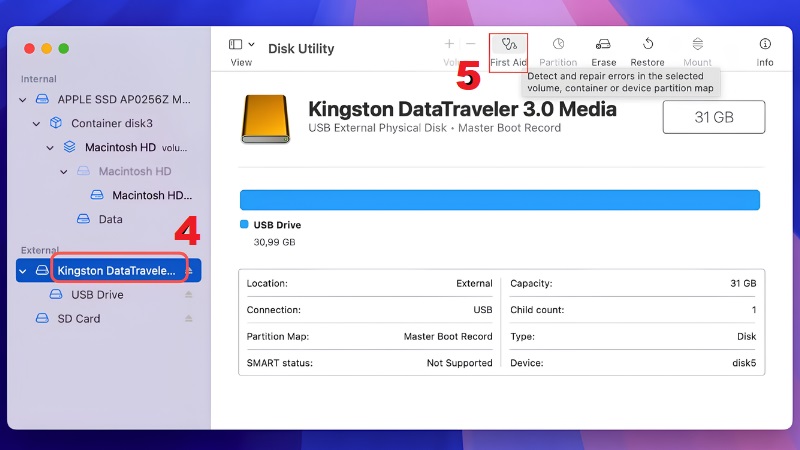
Task: Collapse the Kingston DataTraveler entry
Action: [x=22, y=271]
